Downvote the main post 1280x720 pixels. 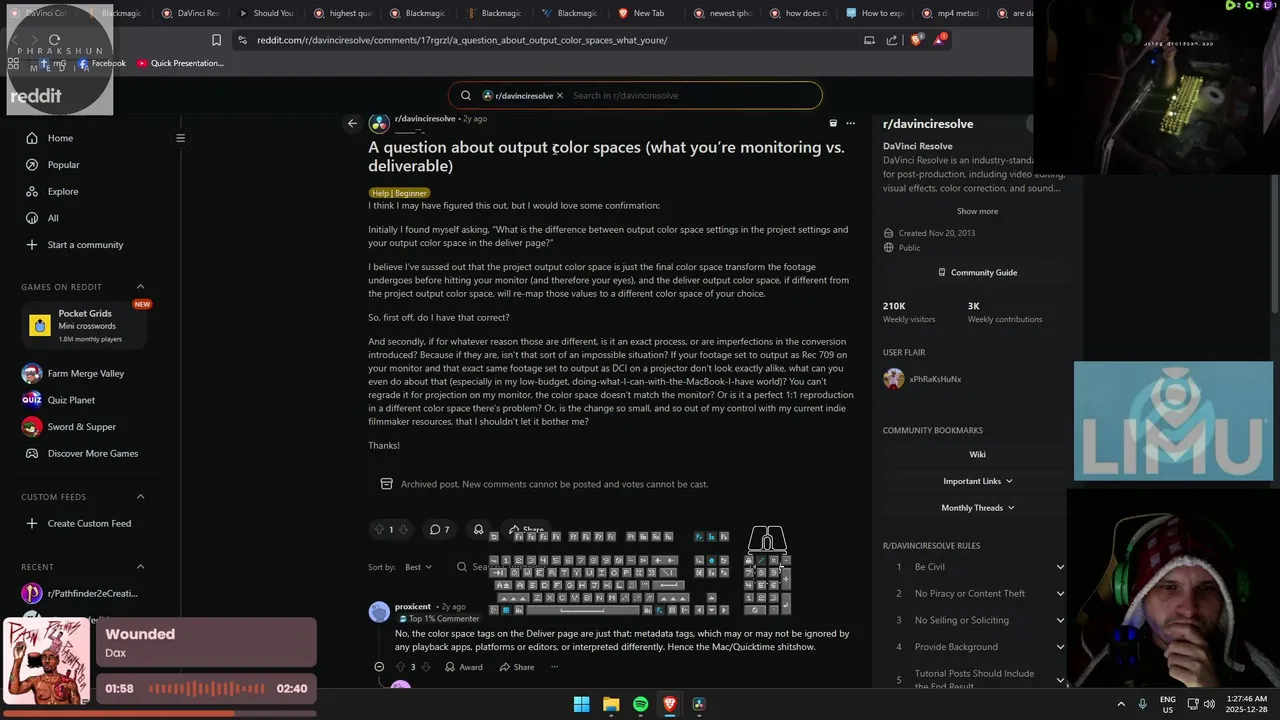pyautogui.click(x=404, y=529)
